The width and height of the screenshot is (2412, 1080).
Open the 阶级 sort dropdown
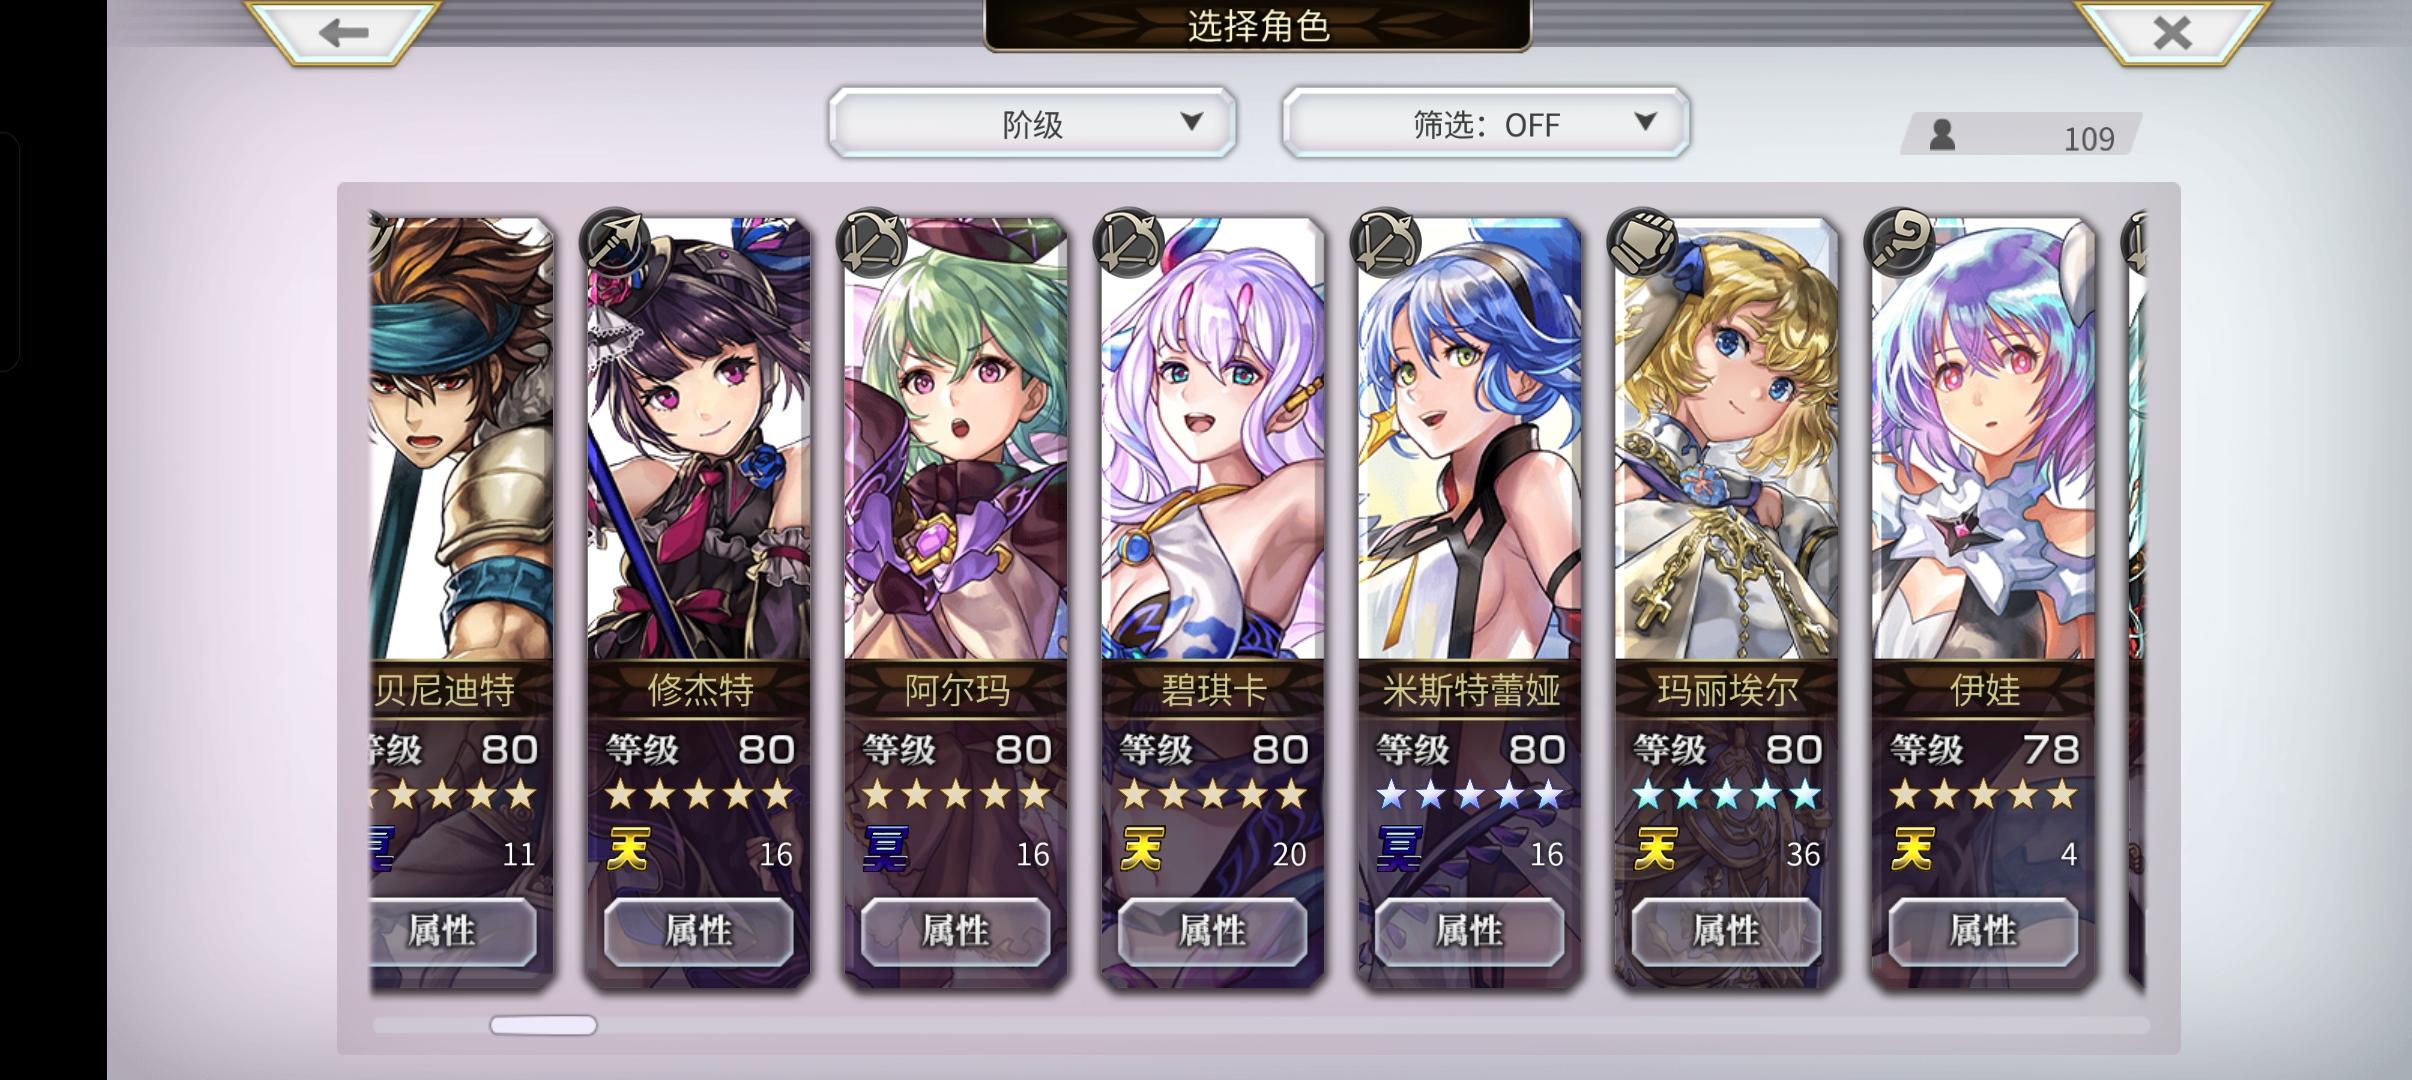click(1032, 123)
